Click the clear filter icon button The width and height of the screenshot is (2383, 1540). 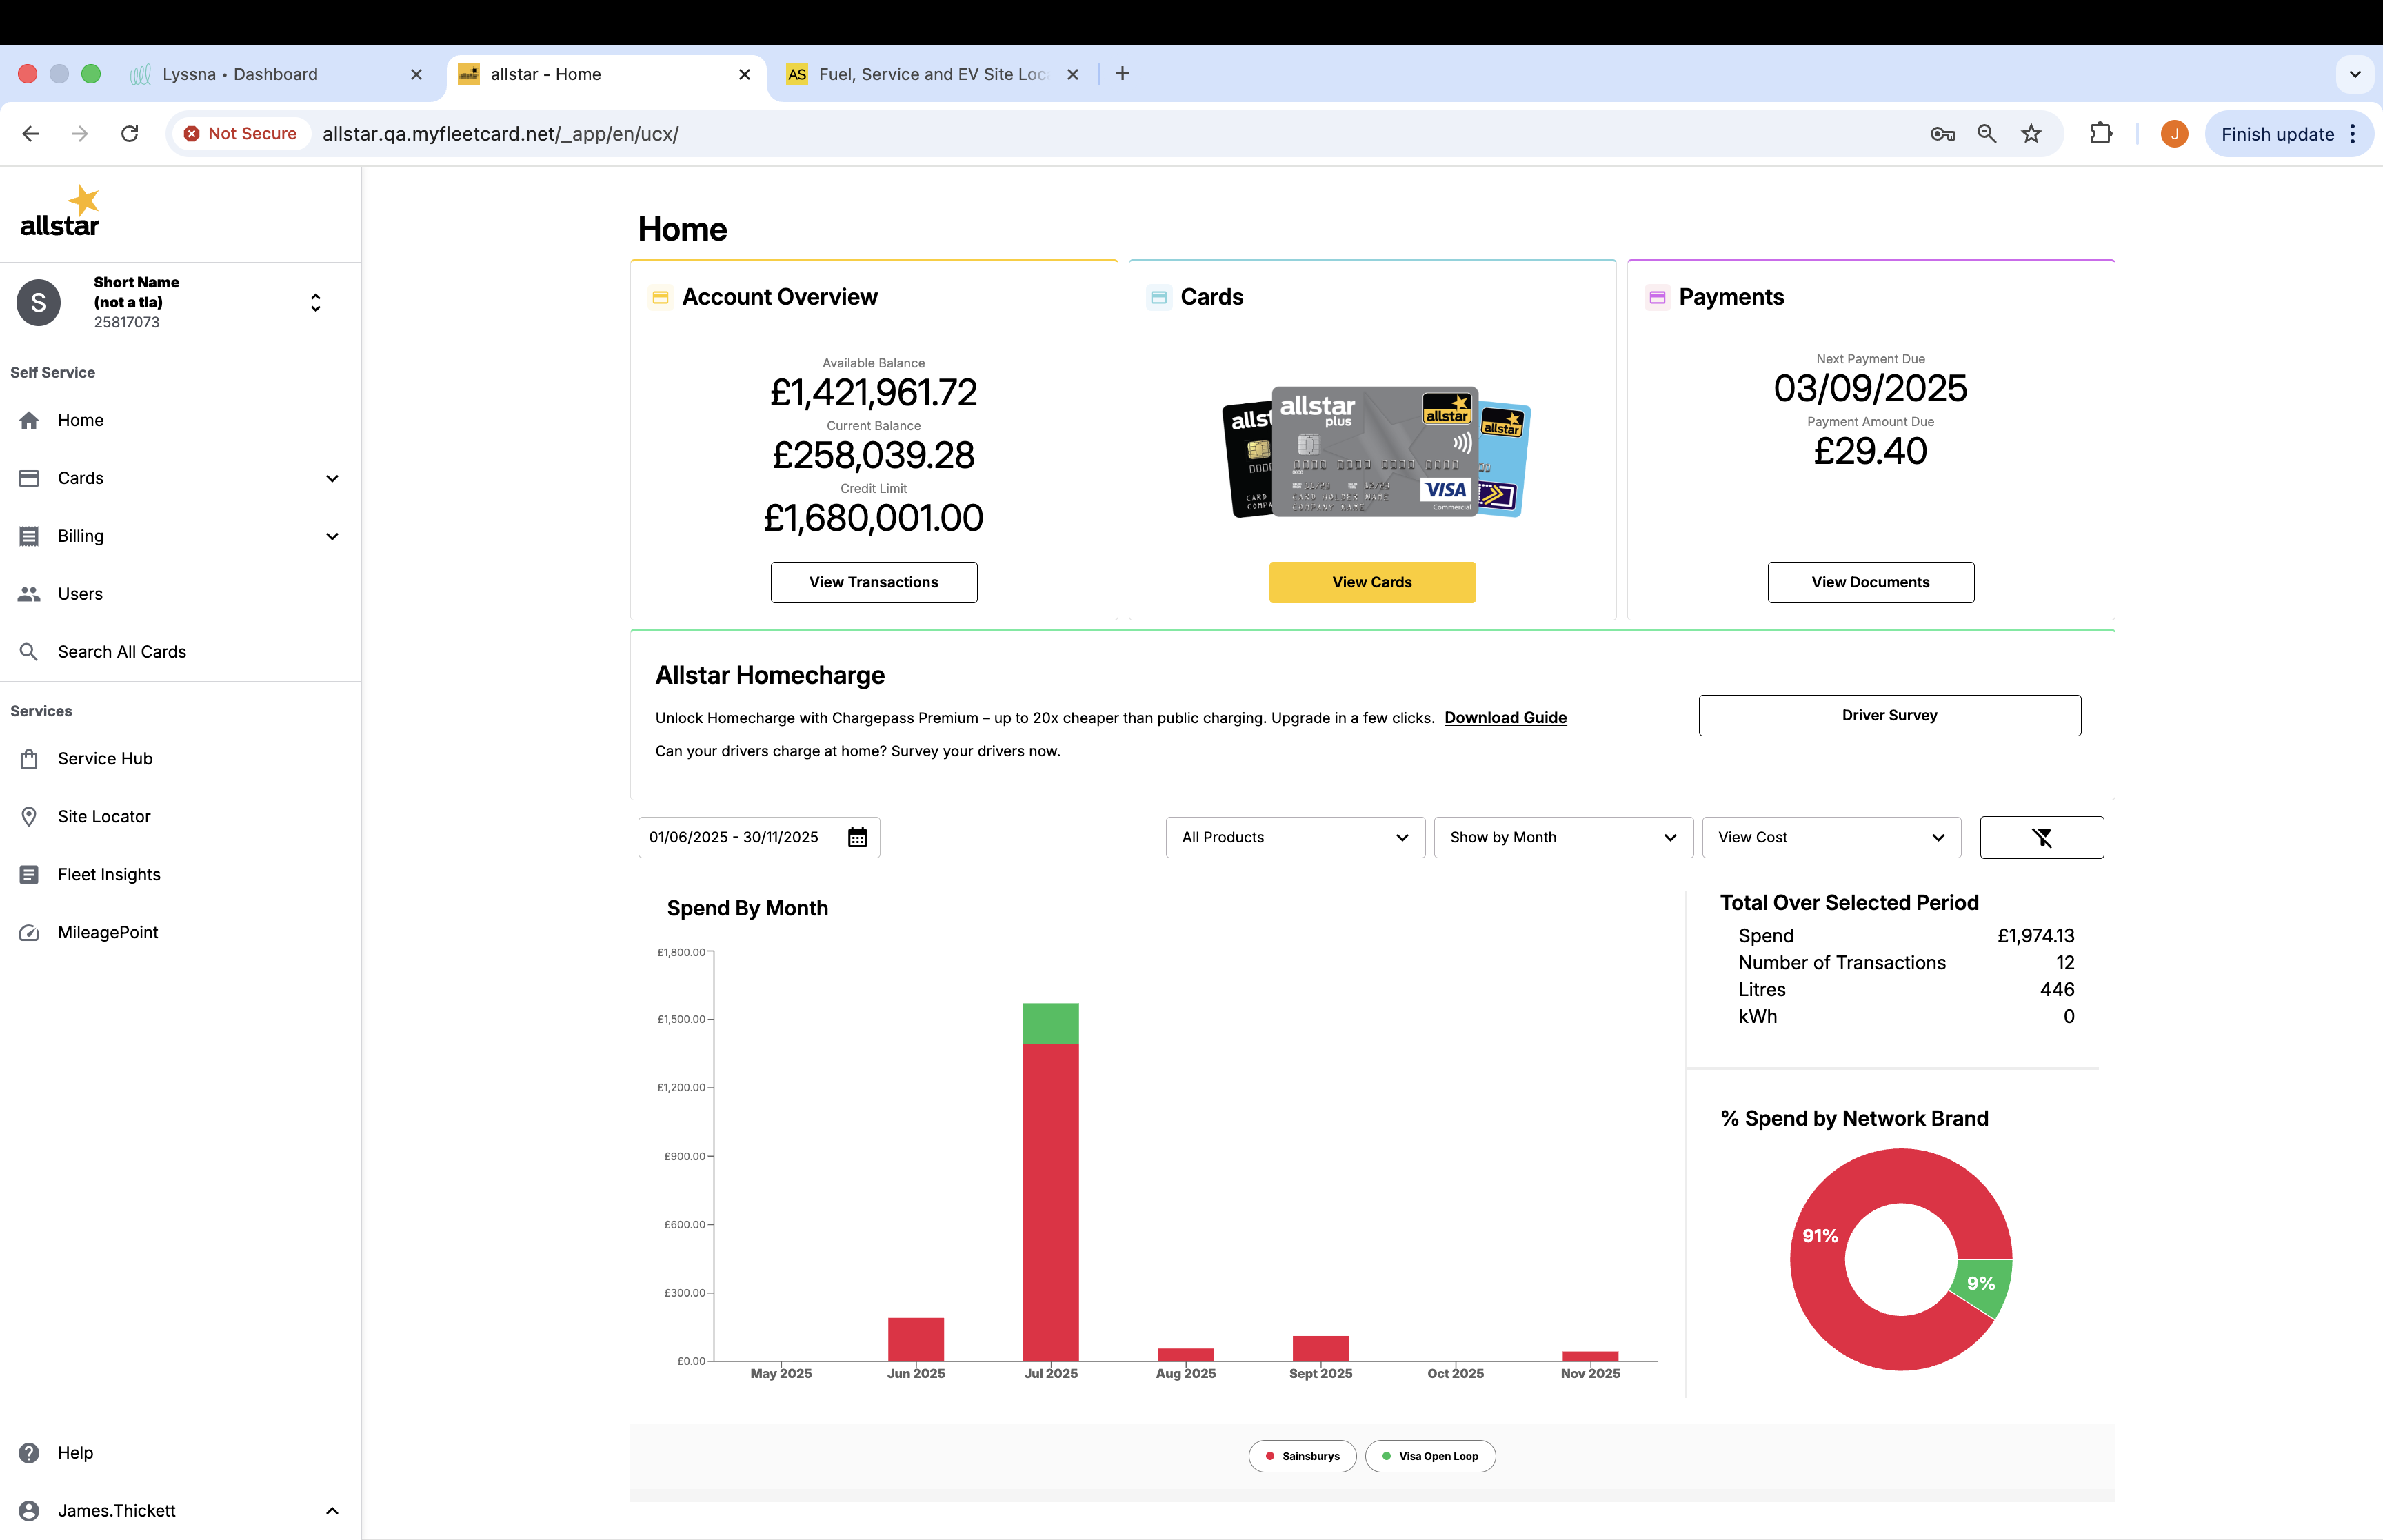[2041, 837]
